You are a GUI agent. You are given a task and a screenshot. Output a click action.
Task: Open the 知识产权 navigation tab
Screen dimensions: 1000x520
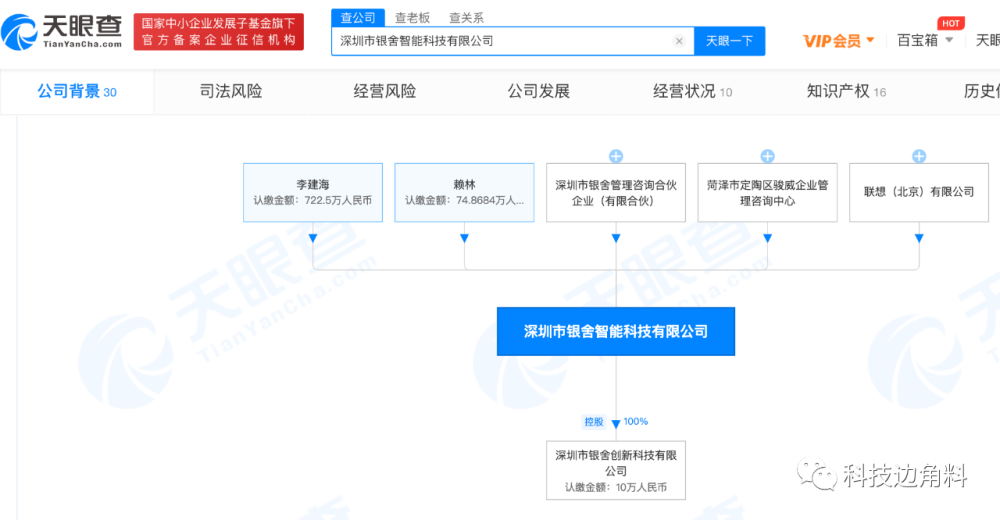(x=846, y=91)
